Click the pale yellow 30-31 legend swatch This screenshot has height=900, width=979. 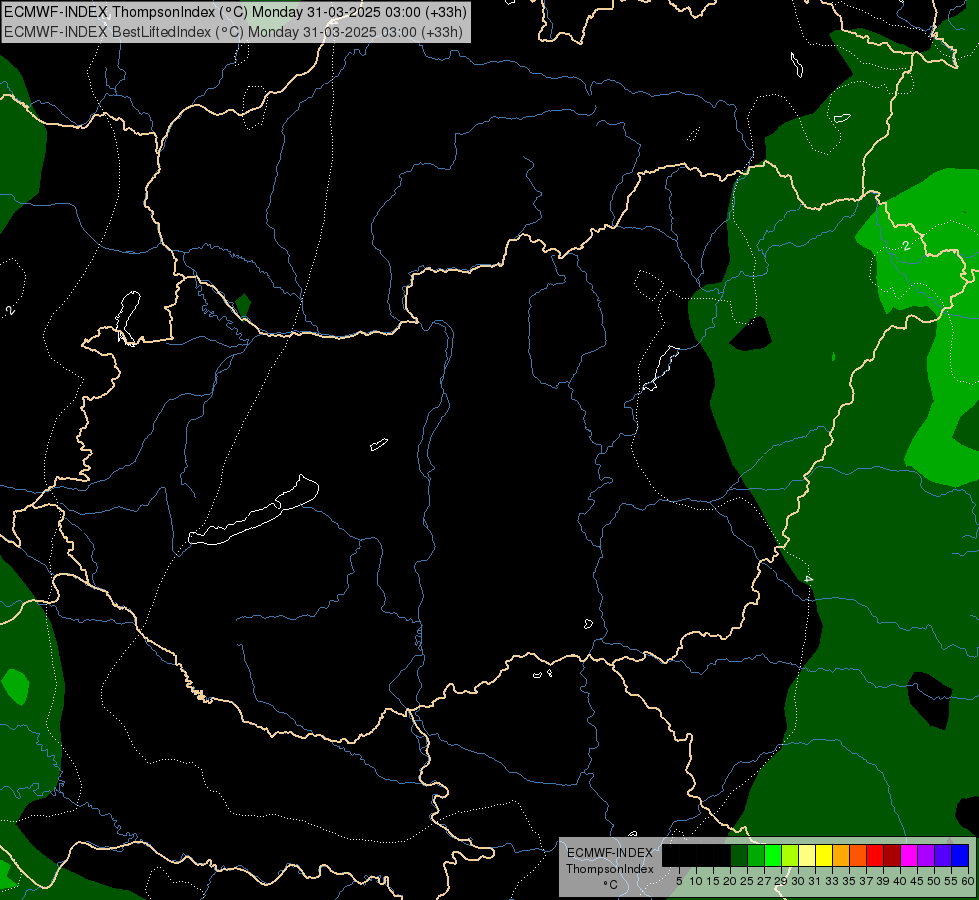point(807,855)
